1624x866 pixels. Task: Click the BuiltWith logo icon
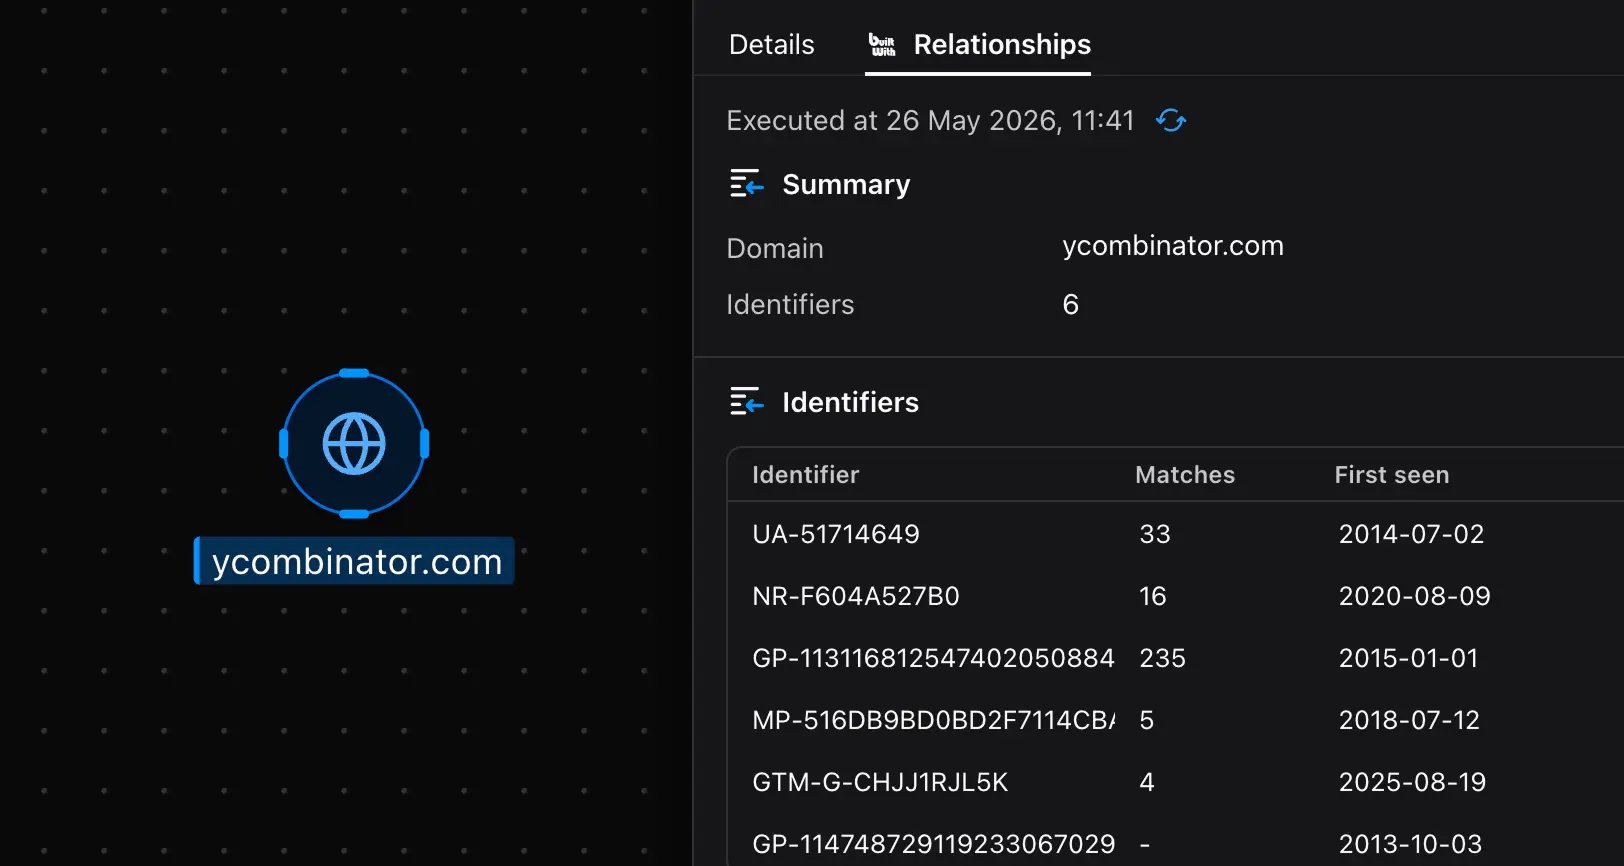coord(882,45)
